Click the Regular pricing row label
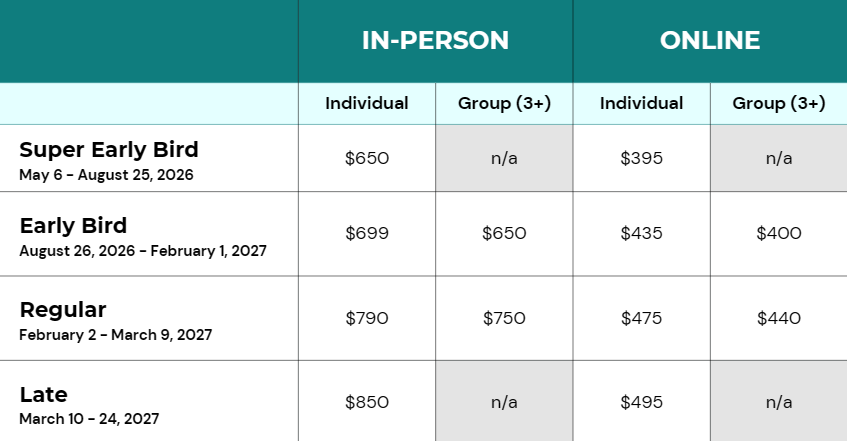The height and width of the screenshot is (441, 847). (x=62, y=309)
